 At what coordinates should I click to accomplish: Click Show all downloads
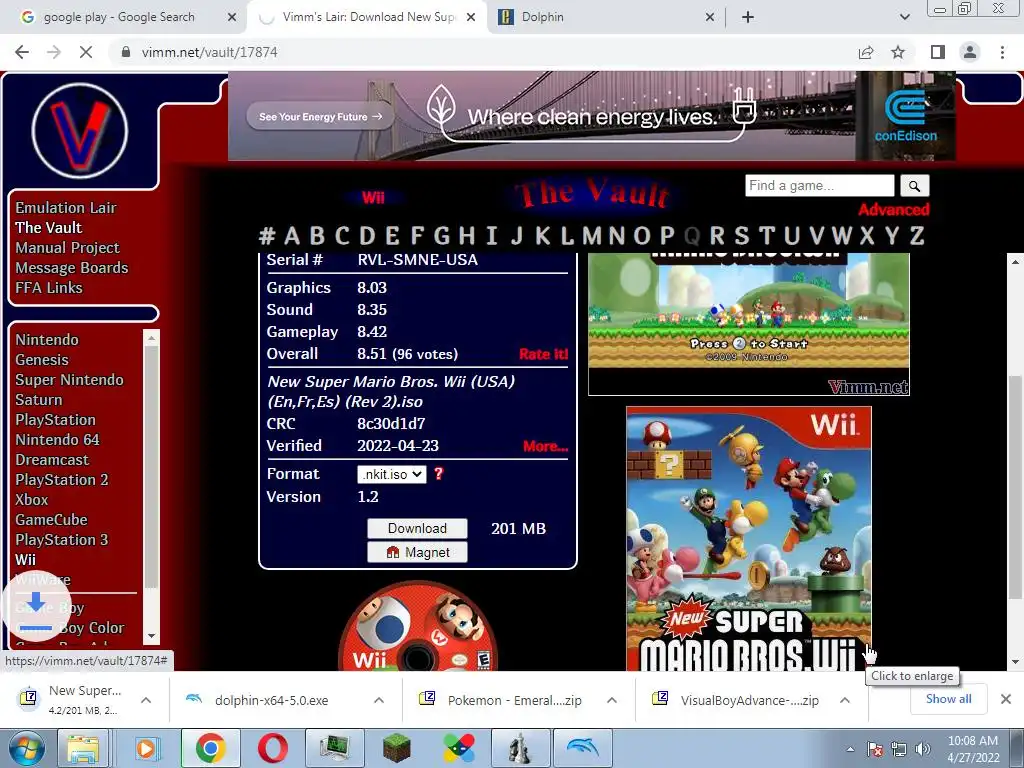pos(948,699)
